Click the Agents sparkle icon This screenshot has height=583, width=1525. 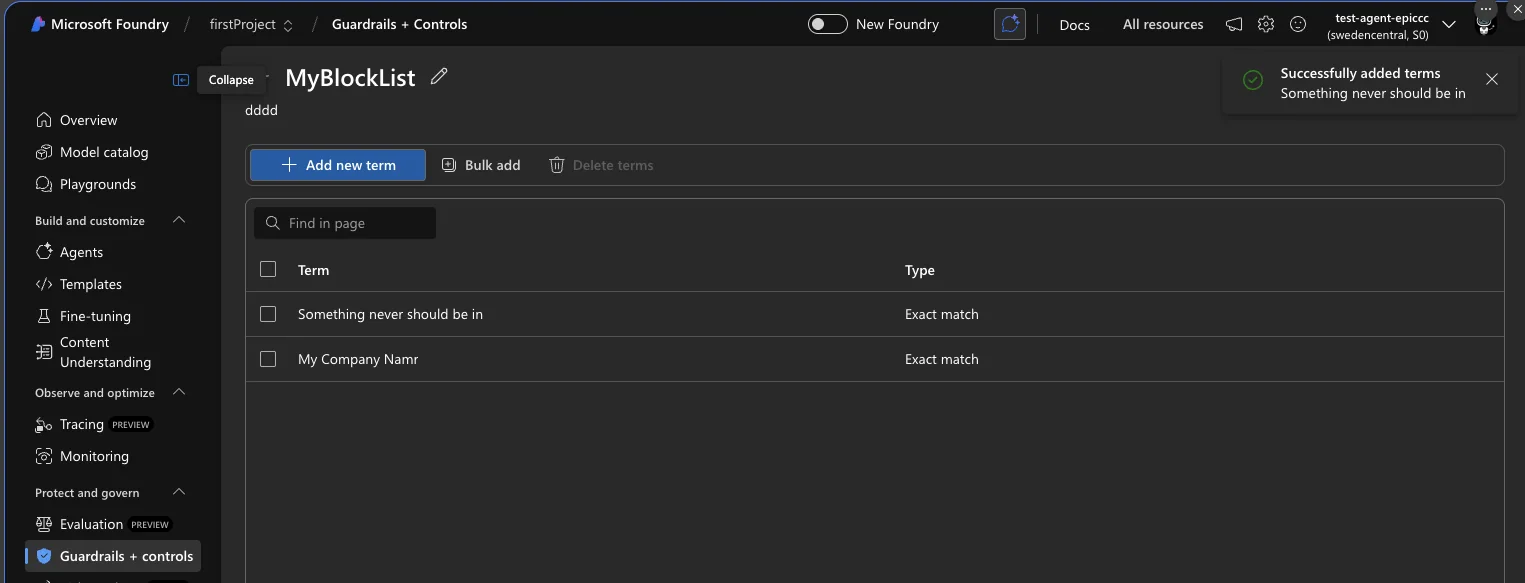pos(44,252)
